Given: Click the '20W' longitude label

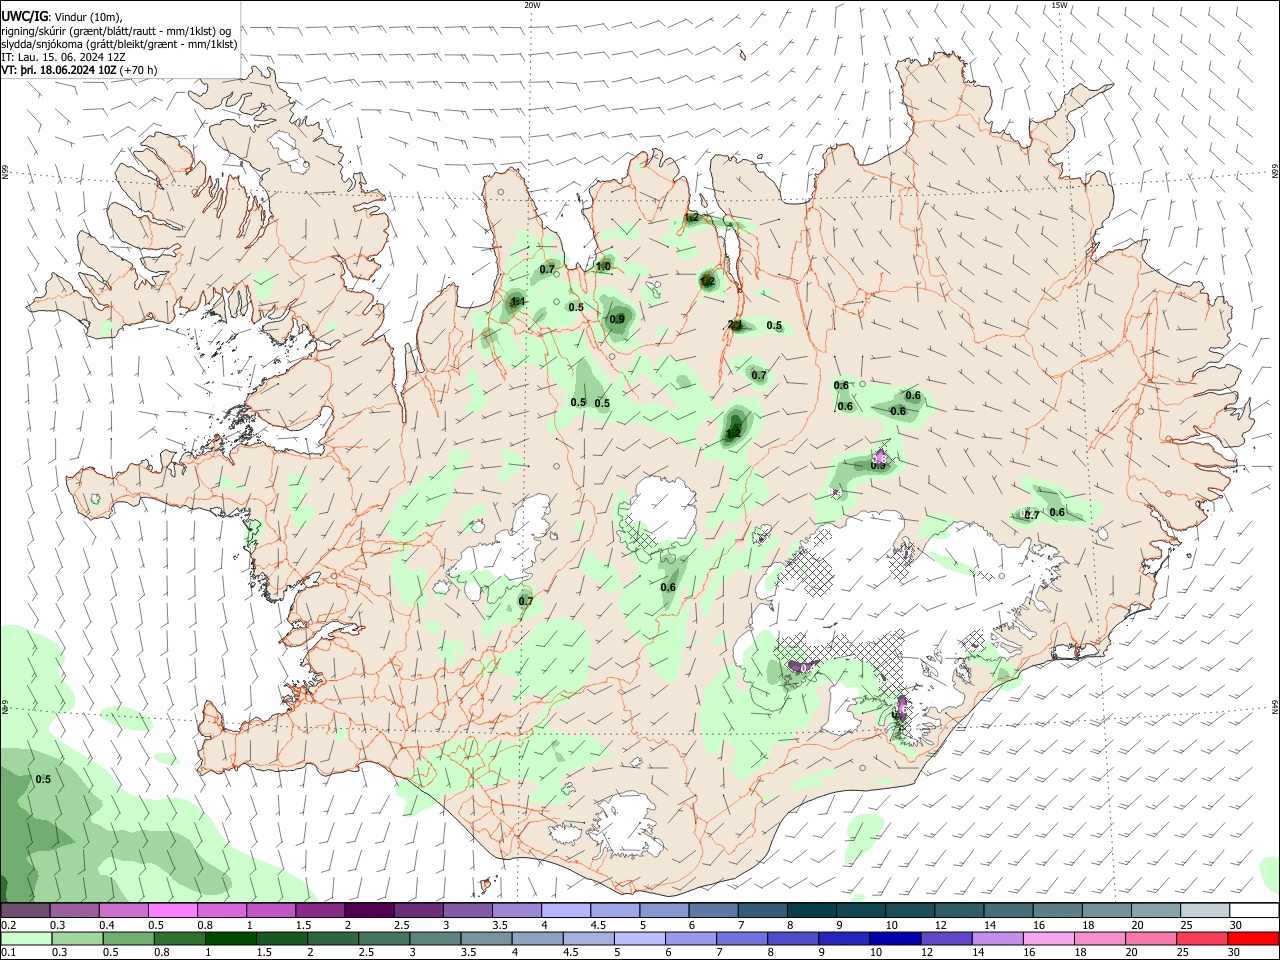Looking at the screenshot, I should [532, 5].
